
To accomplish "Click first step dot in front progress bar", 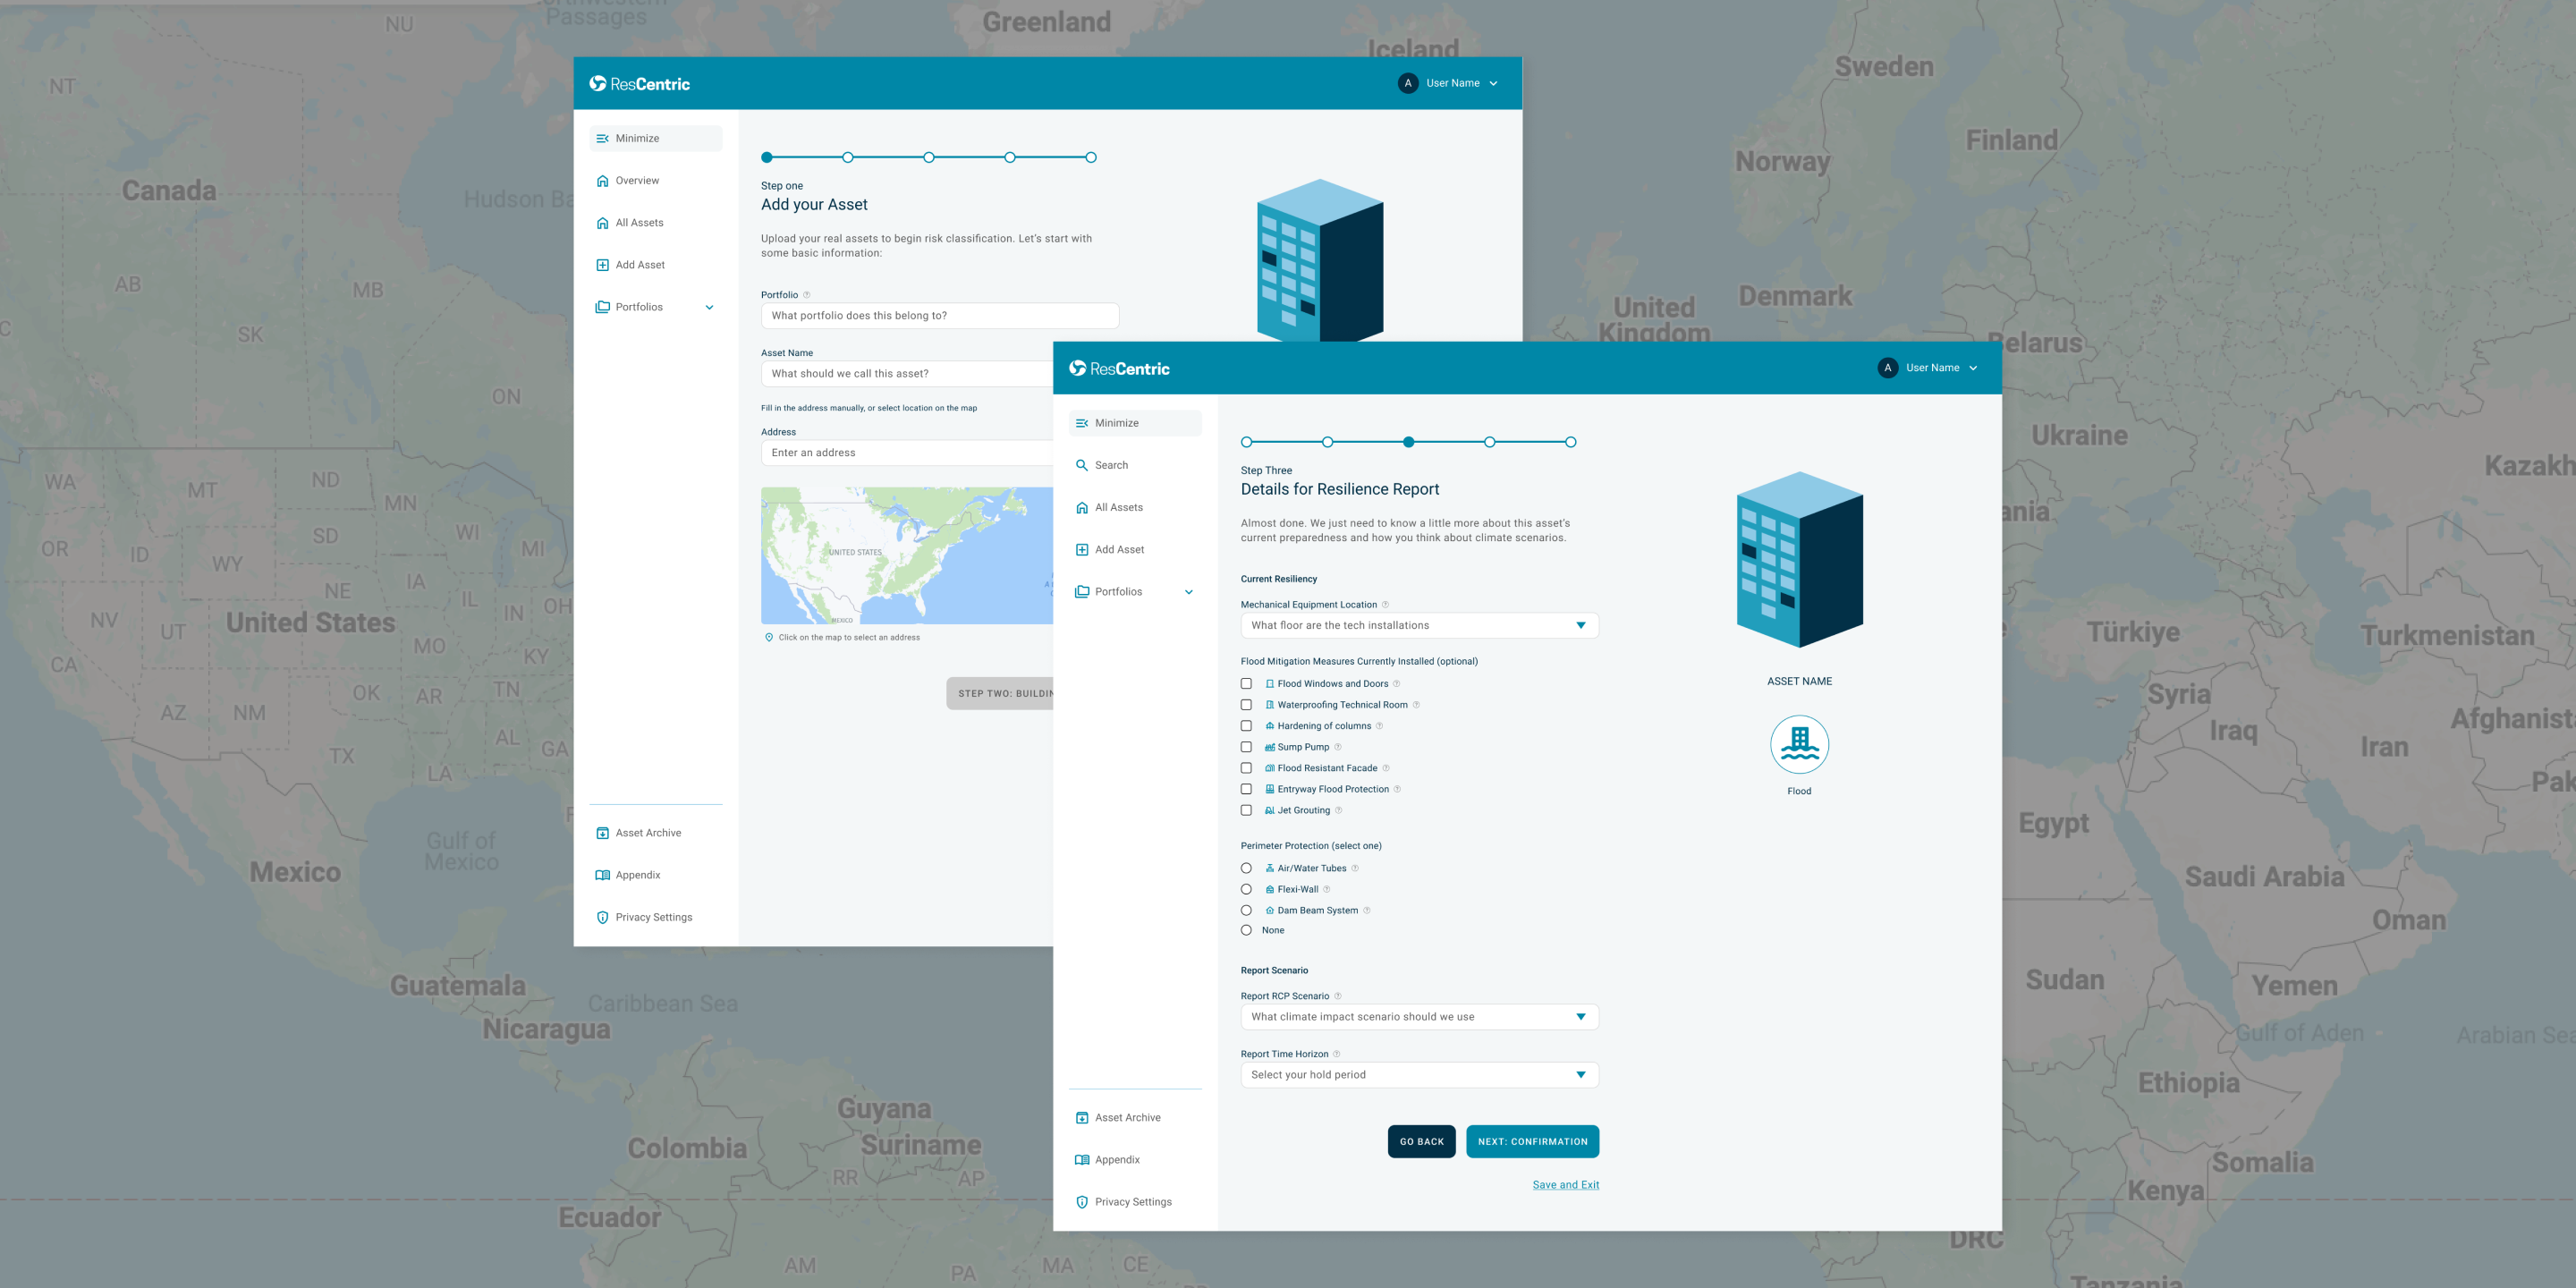I will (x=1246, y=442).
